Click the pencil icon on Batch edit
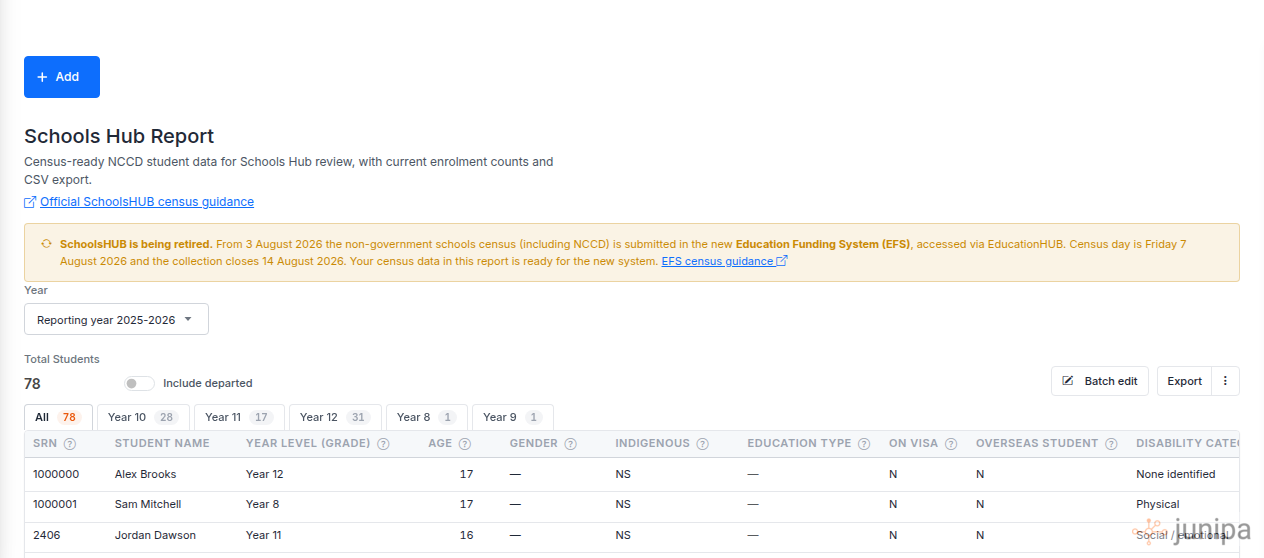The width and height of the screenshot is (1264, 558). (1068, 381)
